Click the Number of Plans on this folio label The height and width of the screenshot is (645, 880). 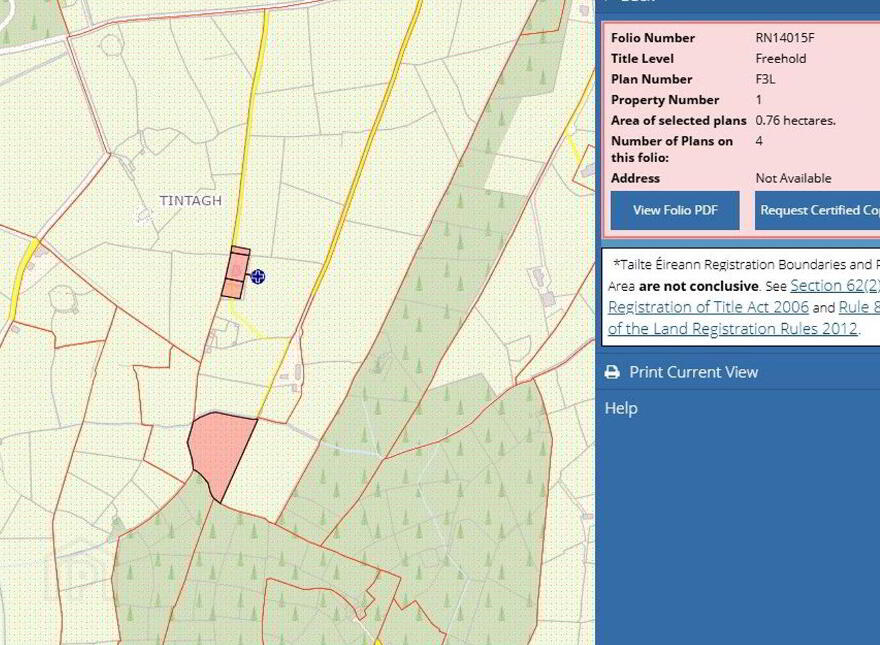(x=672, y=149)
